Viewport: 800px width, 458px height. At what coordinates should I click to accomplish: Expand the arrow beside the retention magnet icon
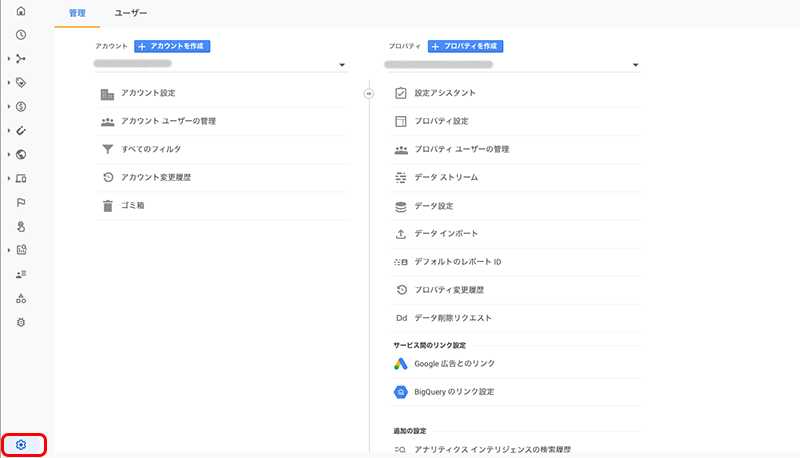point(9,131)
